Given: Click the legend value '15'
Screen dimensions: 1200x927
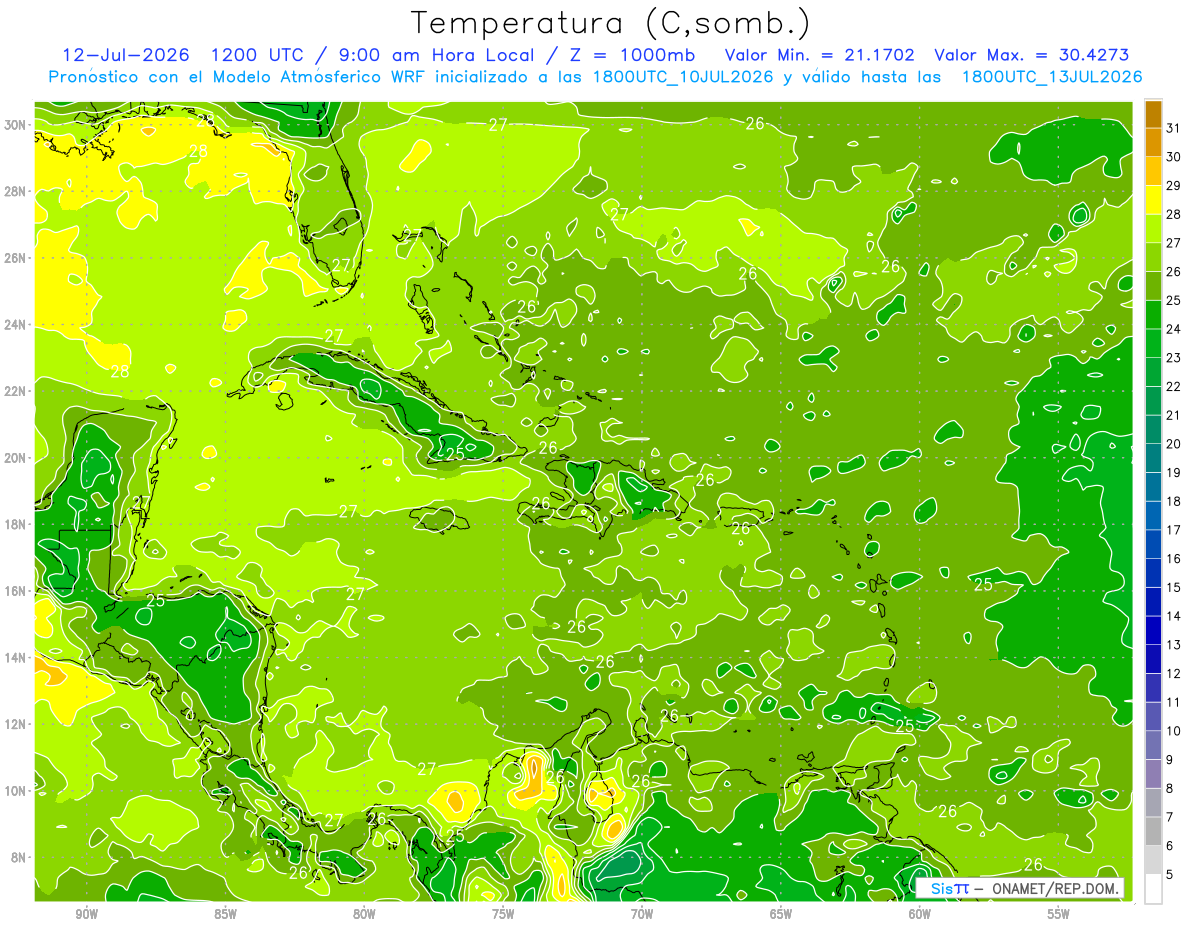Looking at the screenshot, I should point(1174,587).
